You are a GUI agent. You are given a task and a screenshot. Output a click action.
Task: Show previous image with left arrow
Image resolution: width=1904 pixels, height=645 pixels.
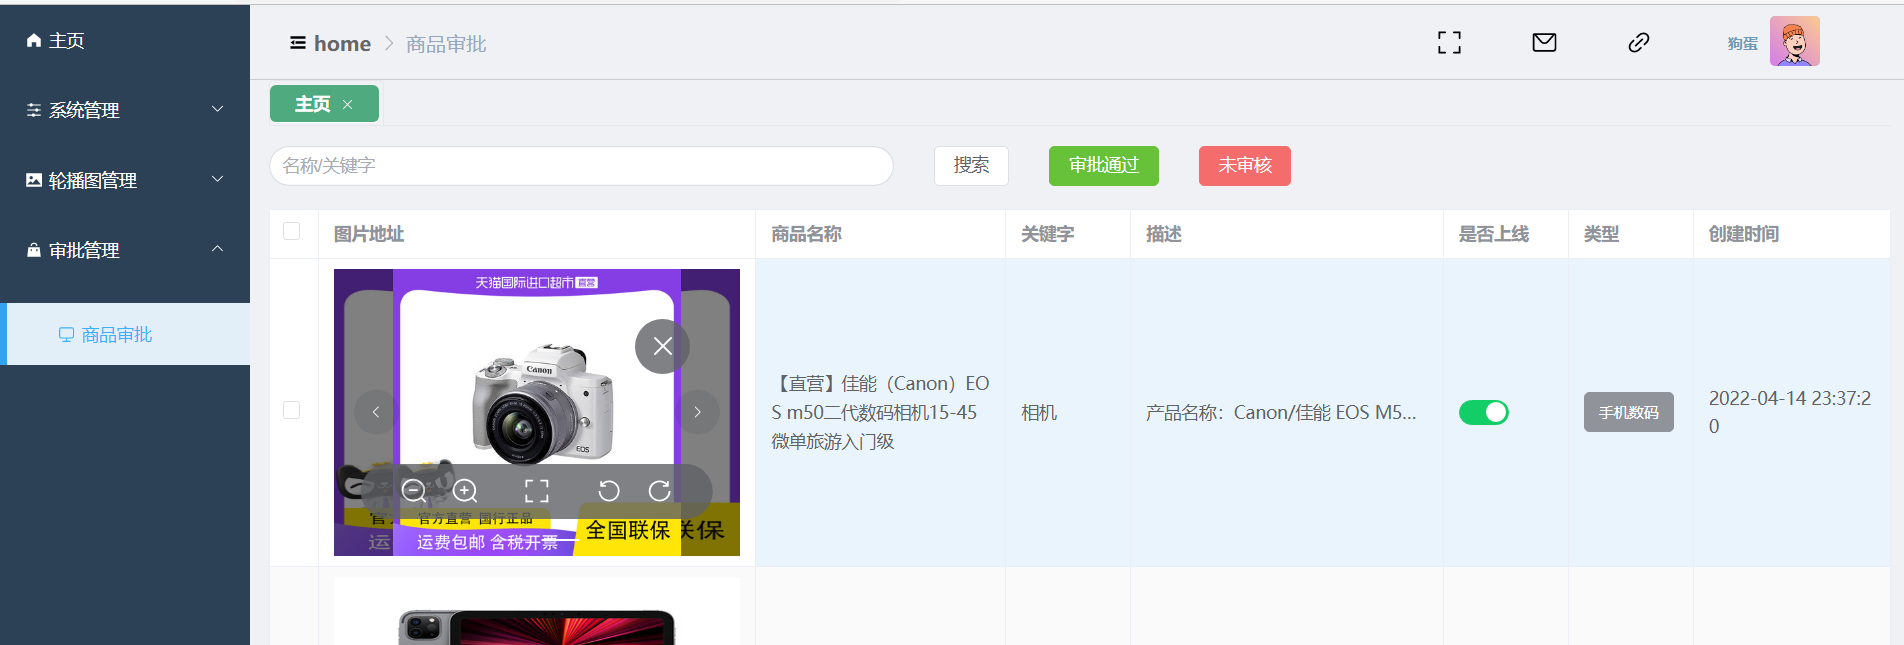(x=375, y=412)
